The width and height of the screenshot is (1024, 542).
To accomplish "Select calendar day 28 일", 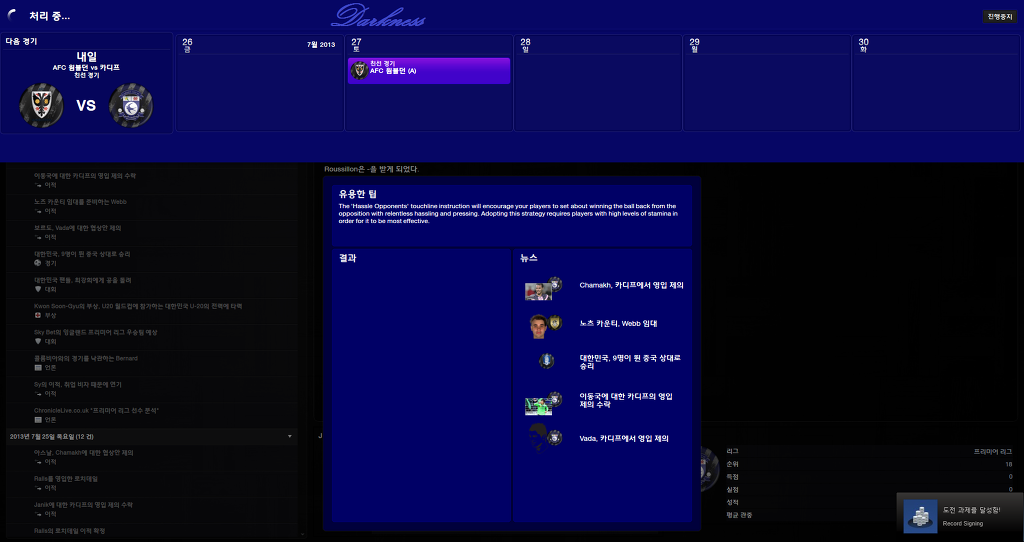I will tap(598, 83).
